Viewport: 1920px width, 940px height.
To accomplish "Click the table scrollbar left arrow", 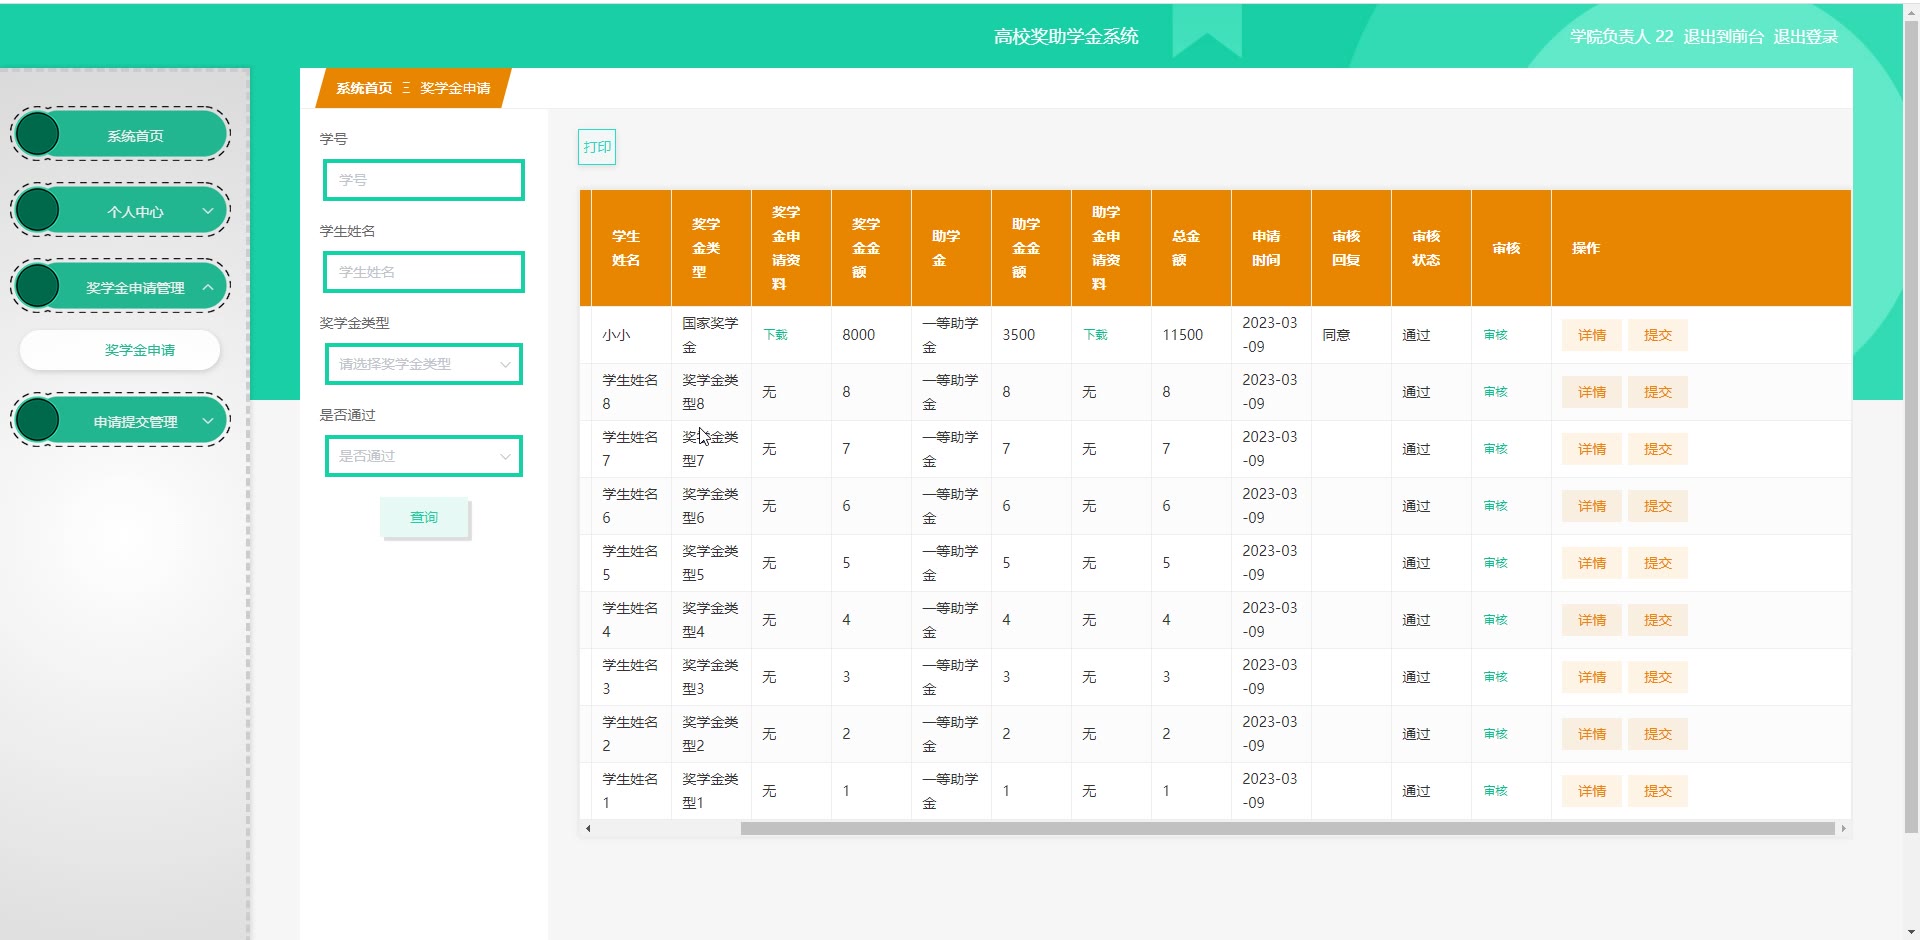I will point(588,828).
